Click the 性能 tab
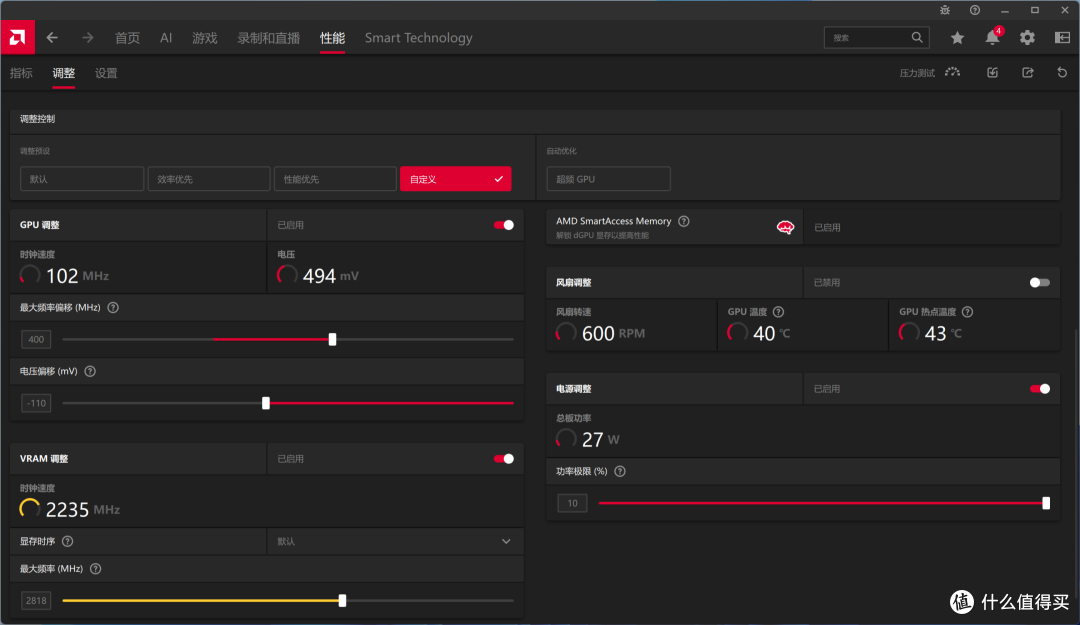Image resolution: width=1080 pixels, height=625 pixels. click(x=333, y=38)
